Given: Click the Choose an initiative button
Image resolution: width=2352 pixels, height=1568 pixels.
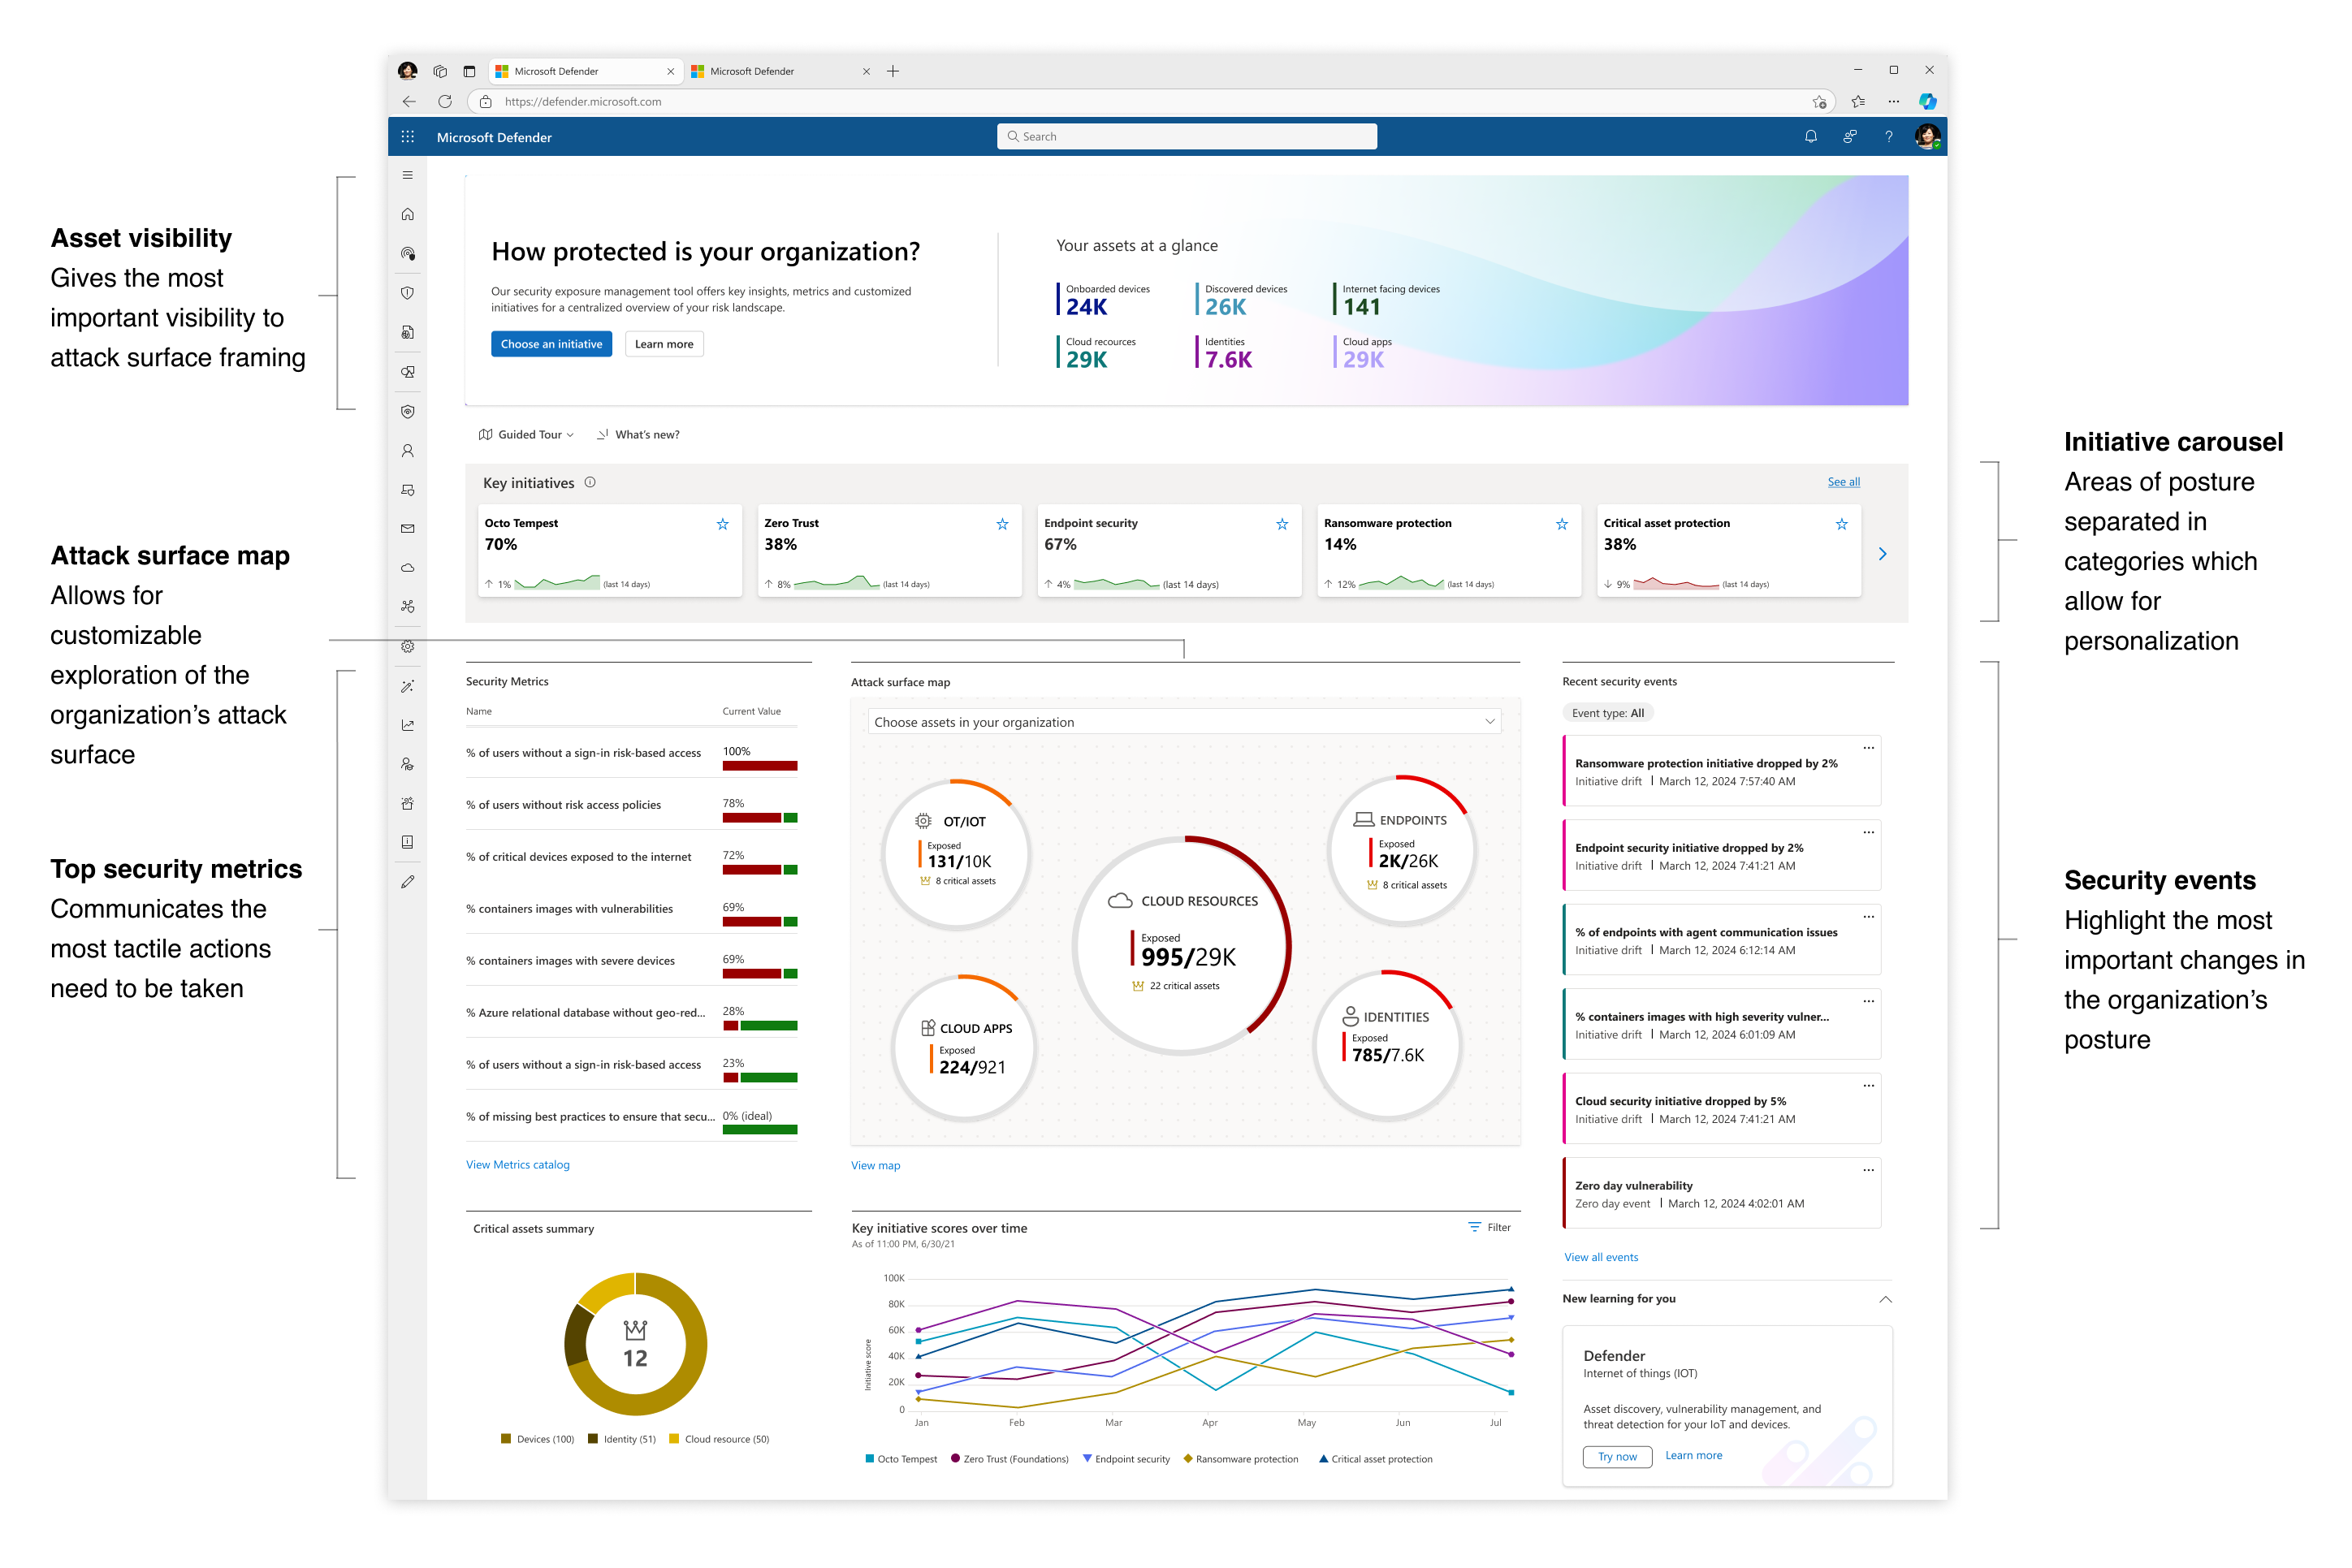Looking at the screenshot, I should [x=551, y=344].
